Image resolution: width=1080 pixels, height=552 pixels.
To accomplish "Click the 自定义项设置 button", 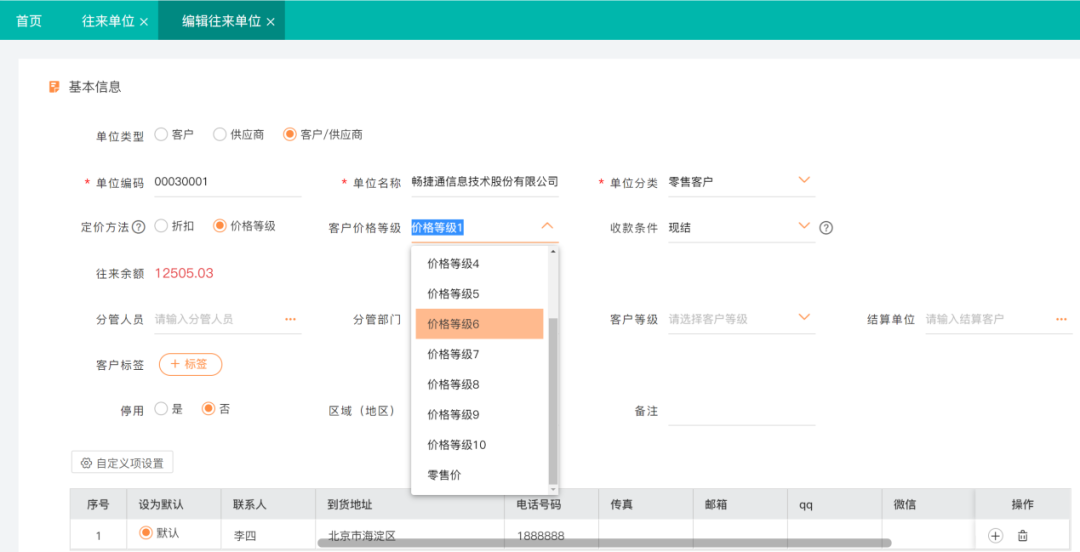I will 122,463.
